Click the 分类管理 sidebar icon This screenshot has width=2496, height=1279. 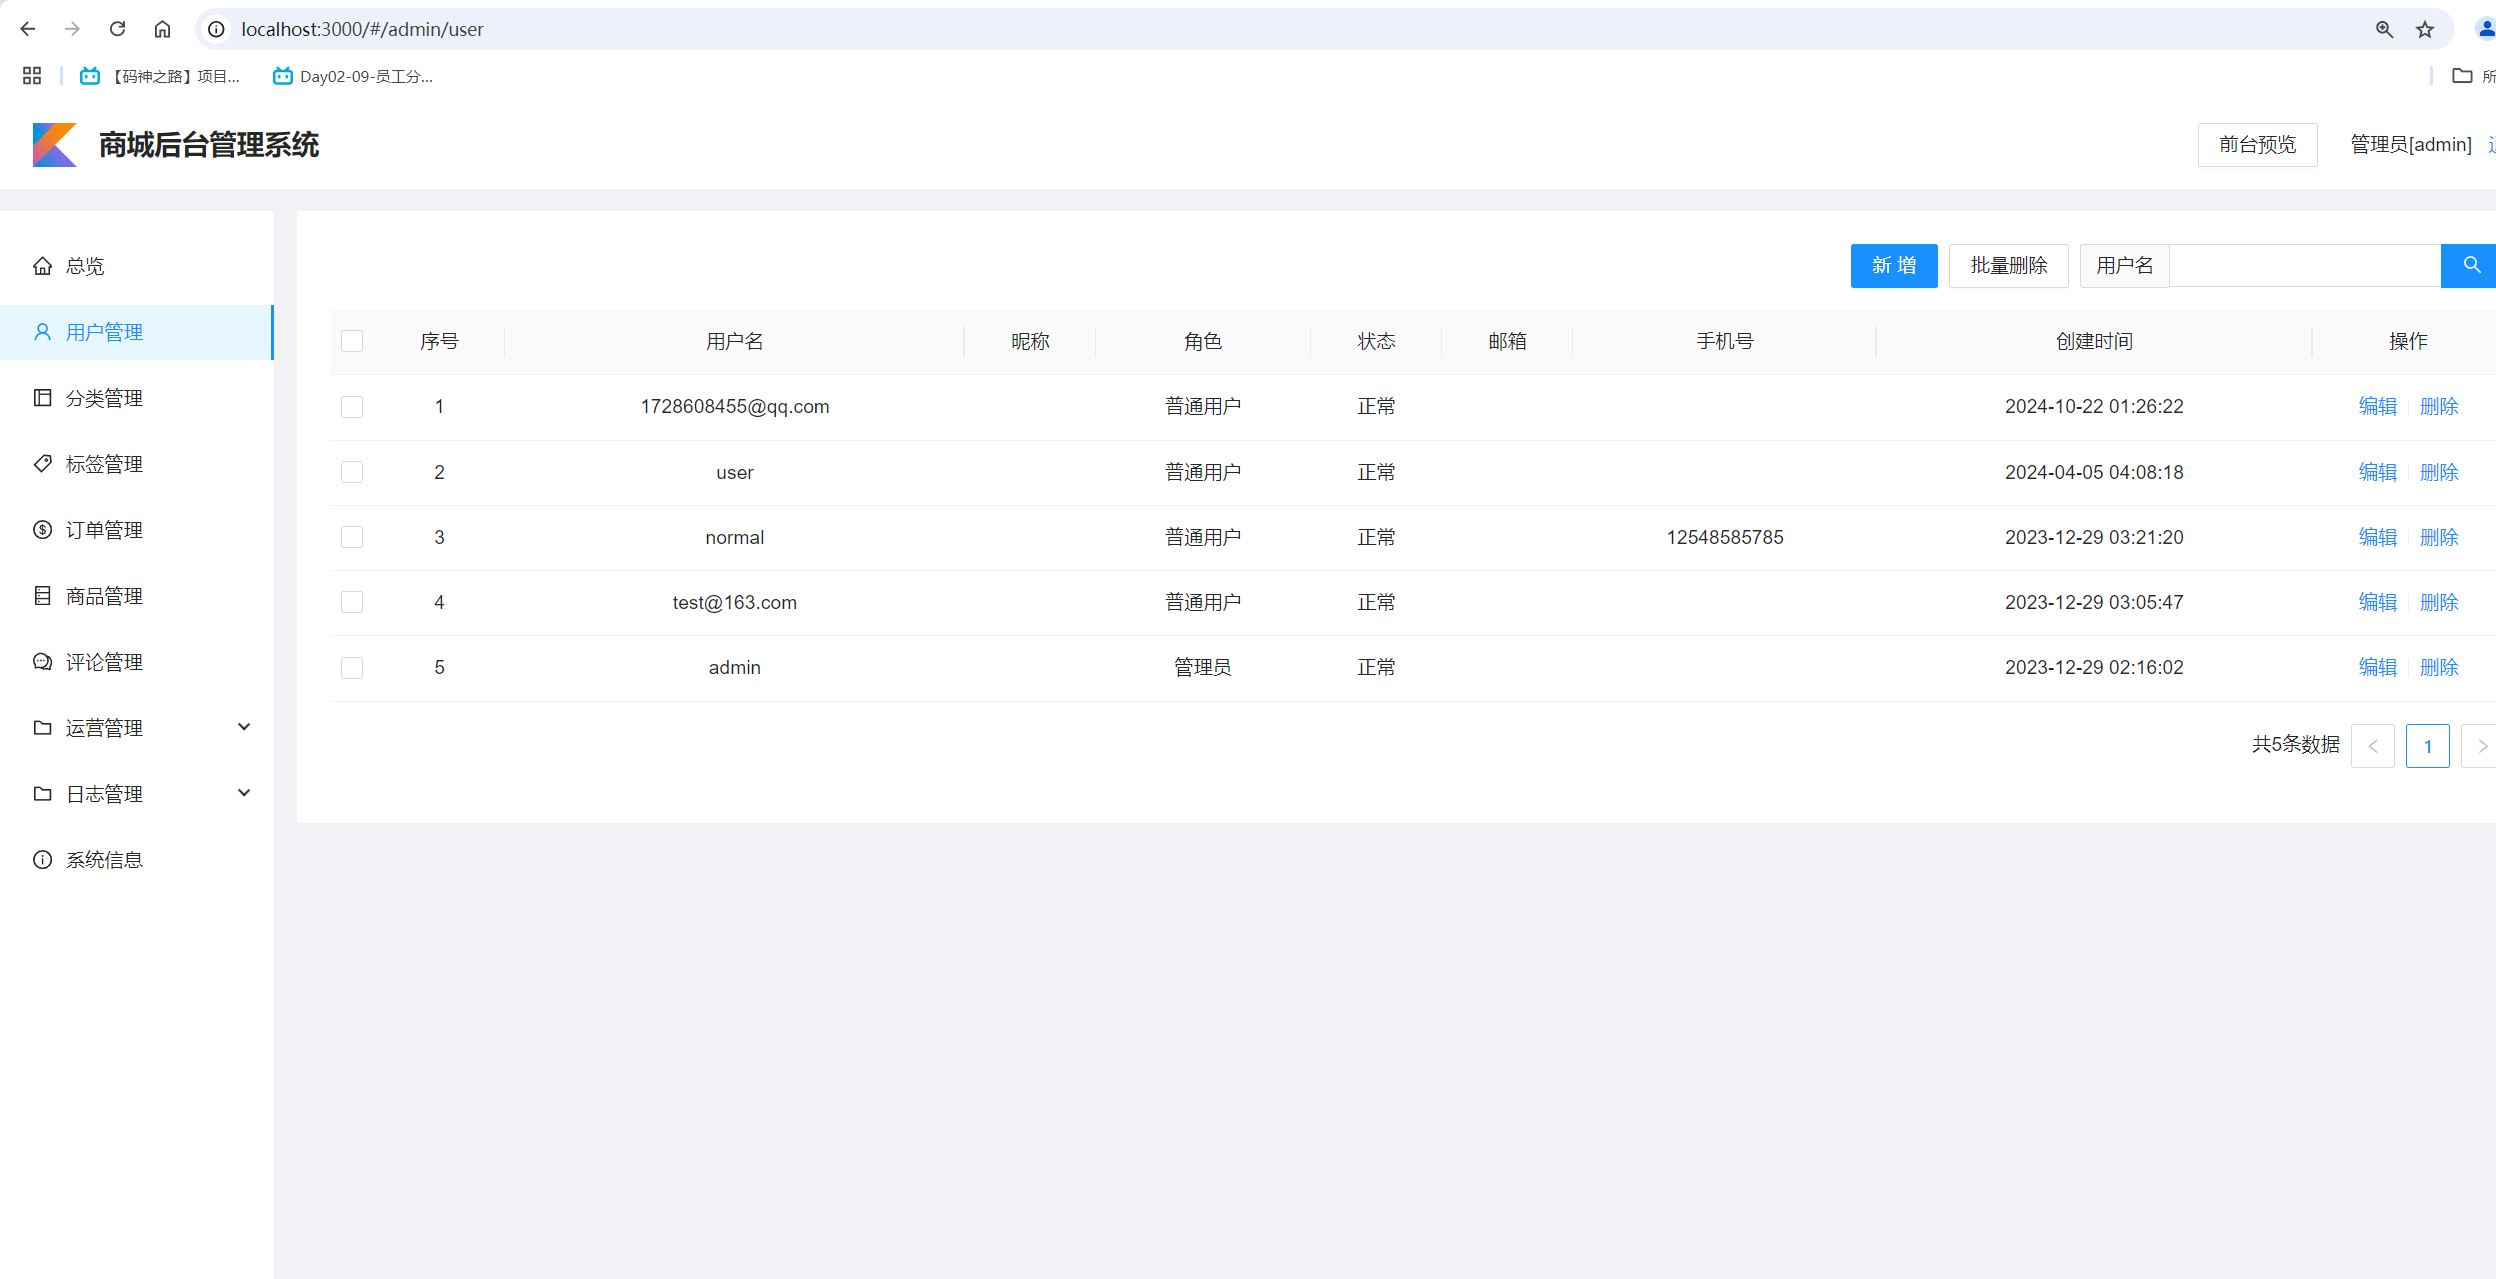42,397
